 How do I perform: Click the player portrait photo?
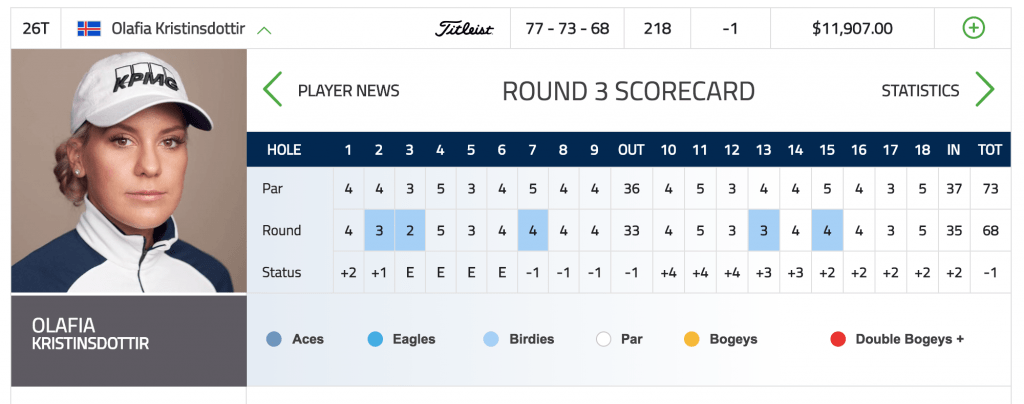[x=129, y=171]
